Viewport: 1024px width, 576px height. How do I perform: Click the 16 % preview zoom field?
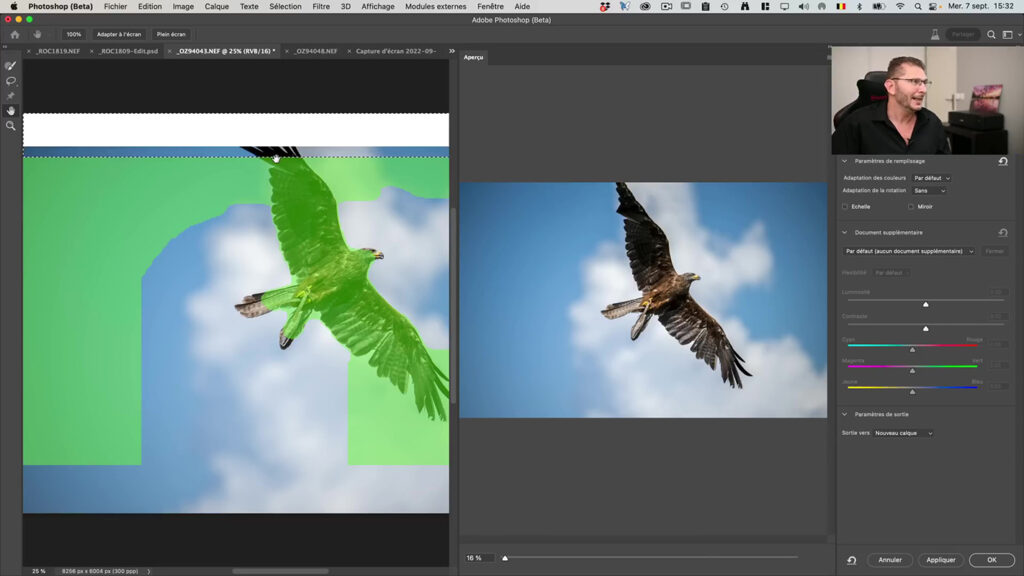click(479, 558)
